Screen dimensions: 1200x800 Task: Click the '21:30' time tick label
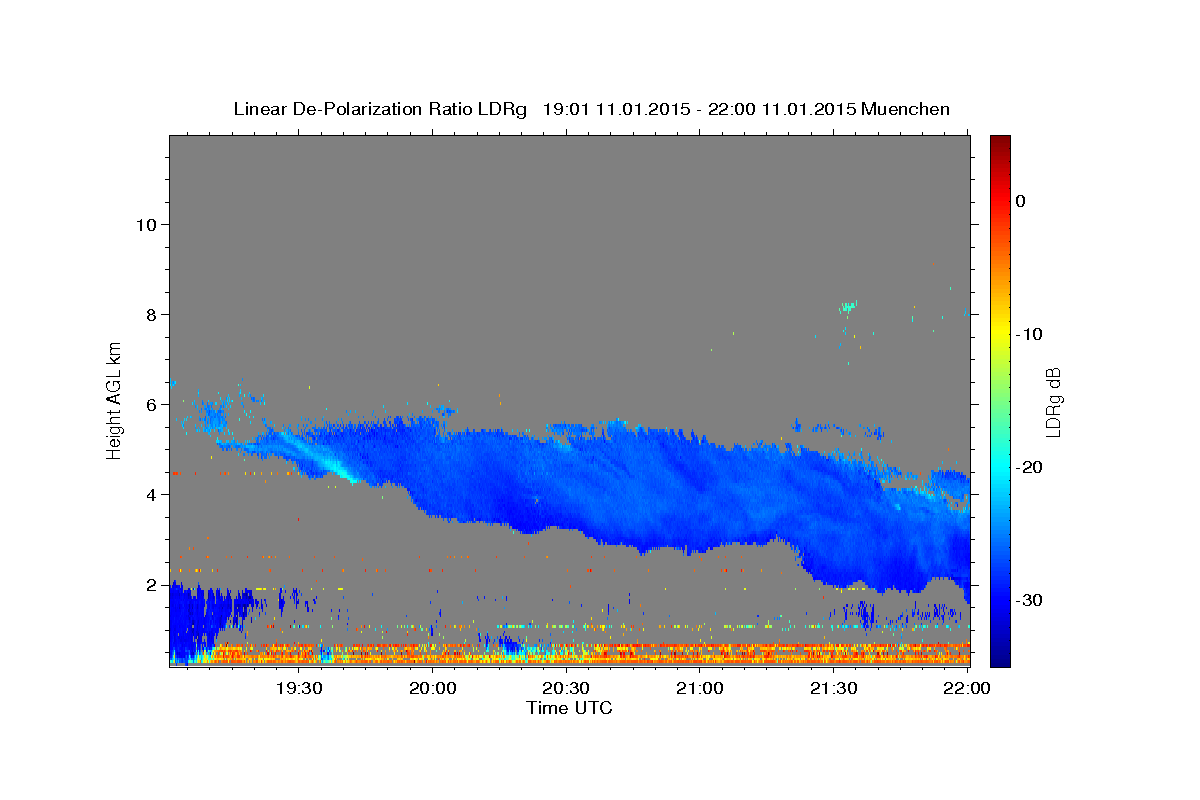tap(833, 689)
